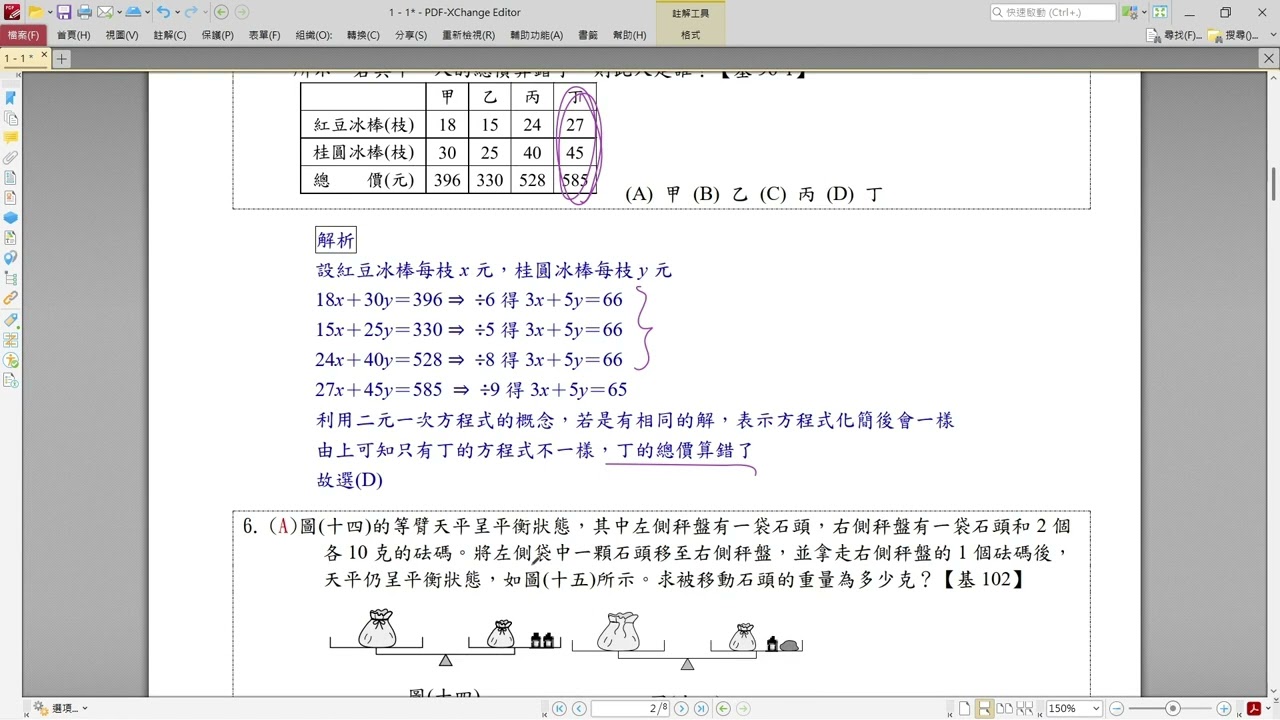The width and height of the screenshot is (1280, 720).
Task: Open 幫助(H) ribbon tab
Action: point(629,35)
